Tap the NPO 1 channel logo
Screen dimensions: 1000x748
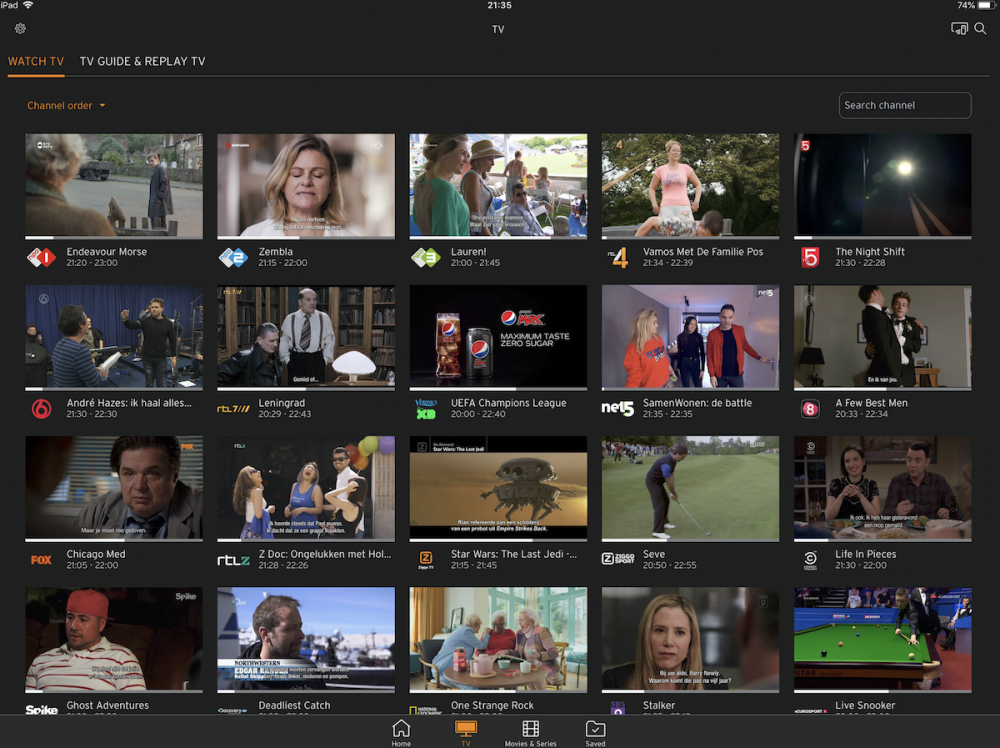[41, 257]
